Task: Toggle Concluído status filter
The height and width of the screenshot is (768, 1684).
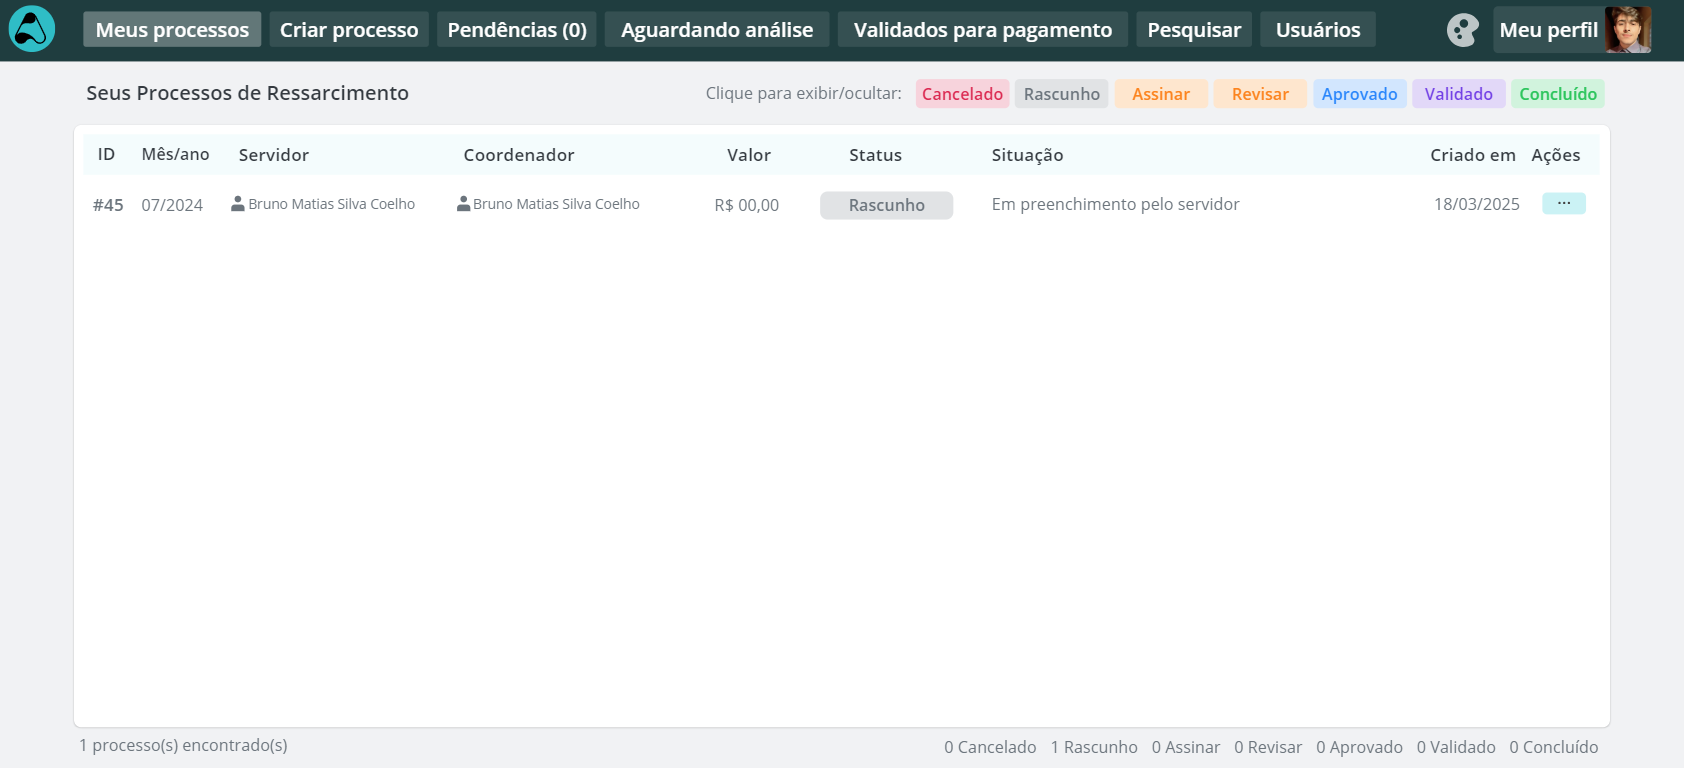Action: [1558, 94]
